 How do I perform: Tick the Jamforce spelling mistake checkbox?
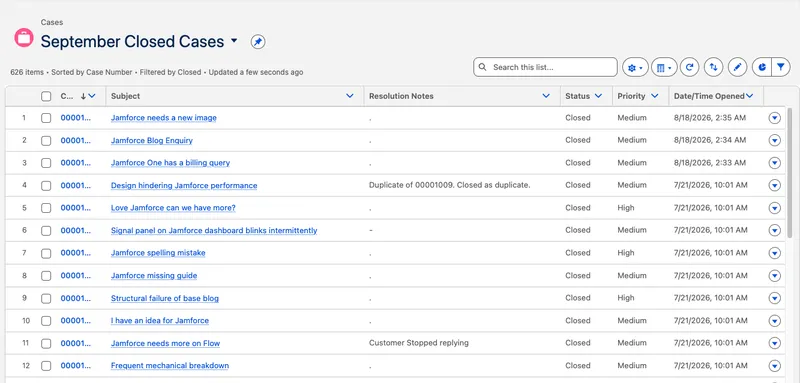click(46, 253)
